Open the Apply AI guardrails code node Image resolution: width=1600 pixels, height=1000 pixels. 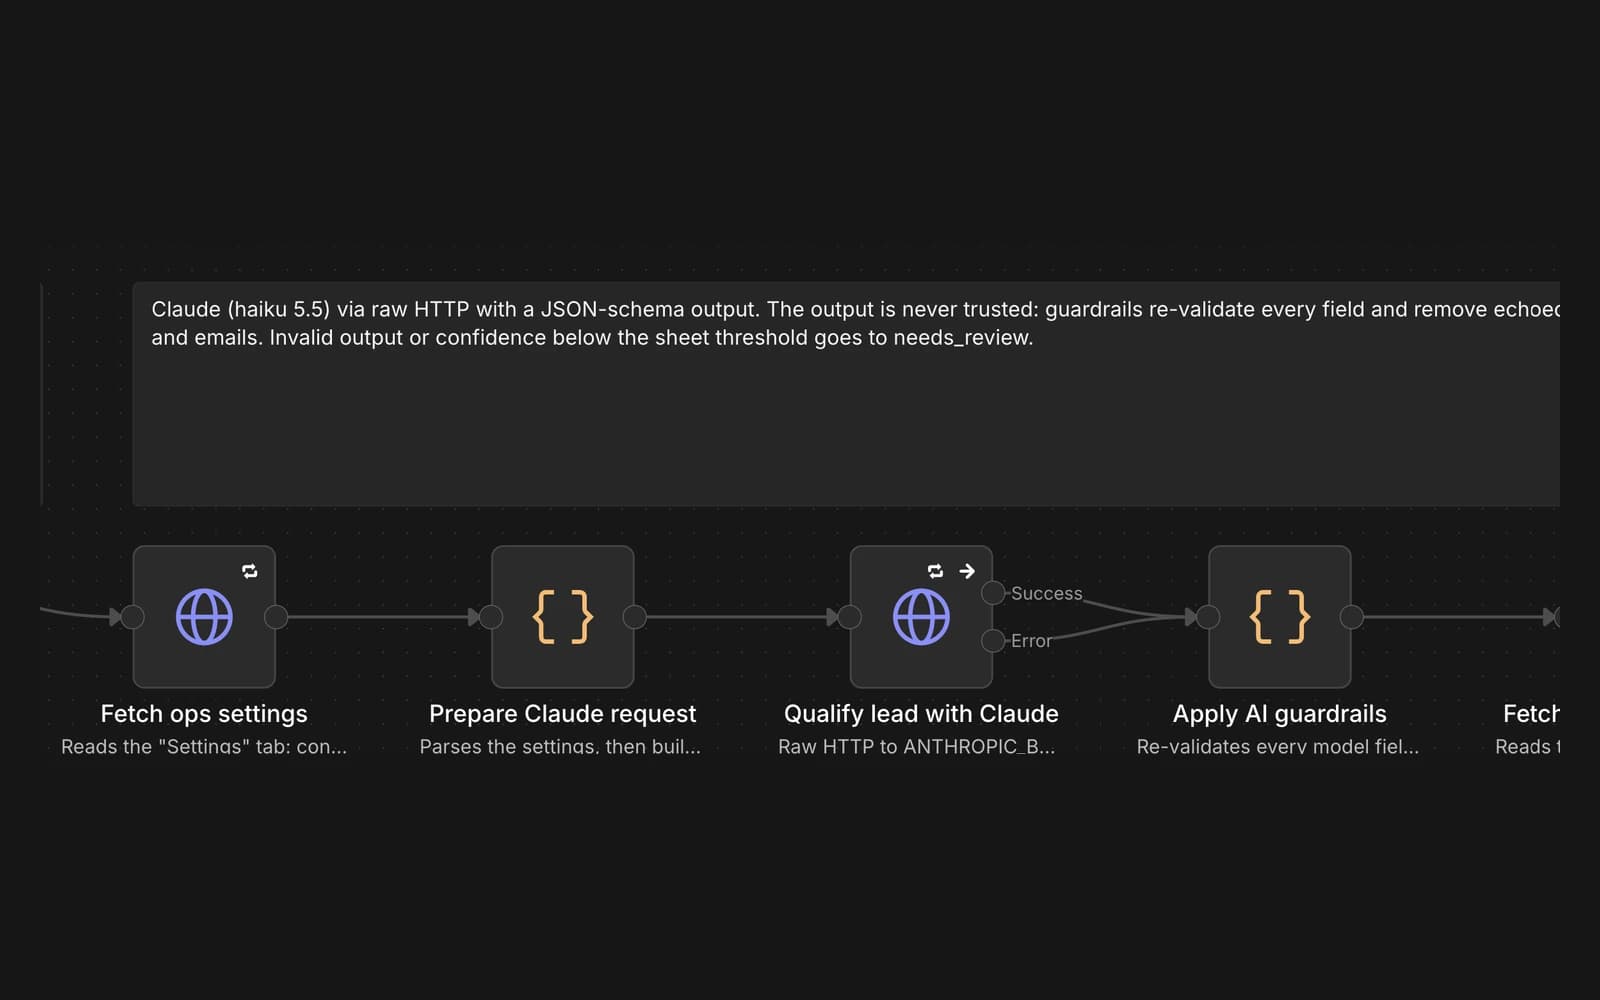1280,617
